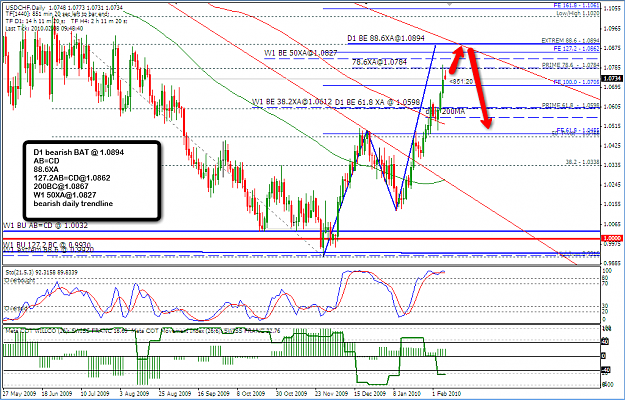Click the 'D1 BE 88.6XA@1.0894' level label

pyautogui.click(x=386, y=39)
